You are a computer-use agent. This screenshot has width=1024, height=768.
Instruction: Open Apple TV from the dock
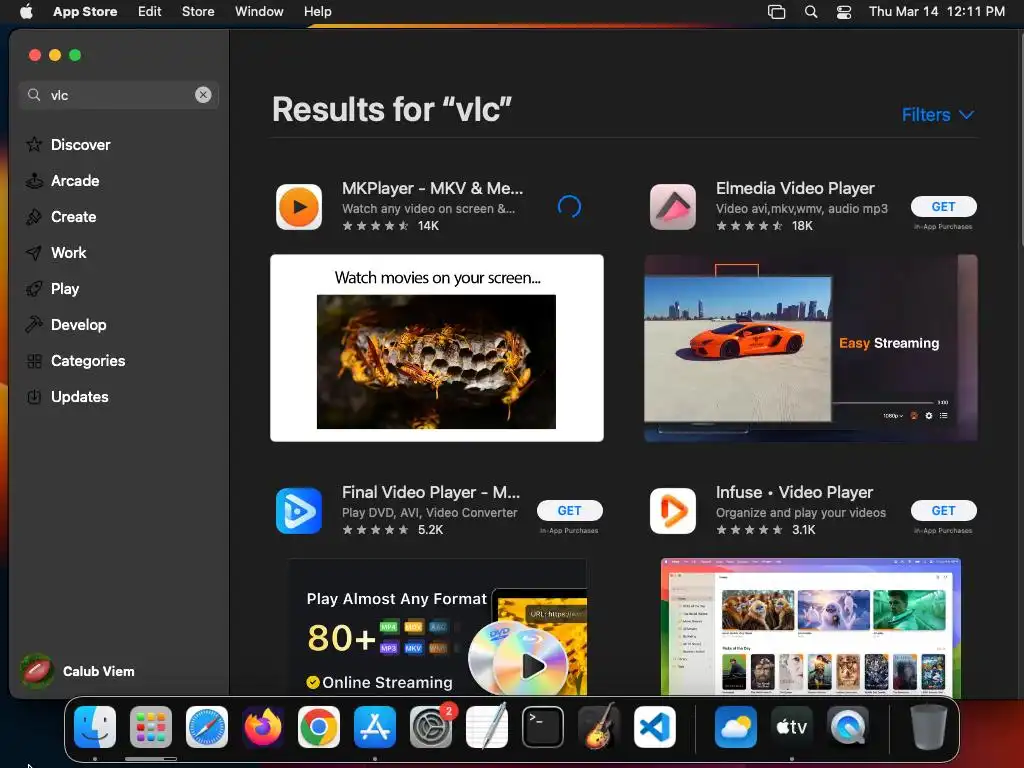(x=792, y=726)
